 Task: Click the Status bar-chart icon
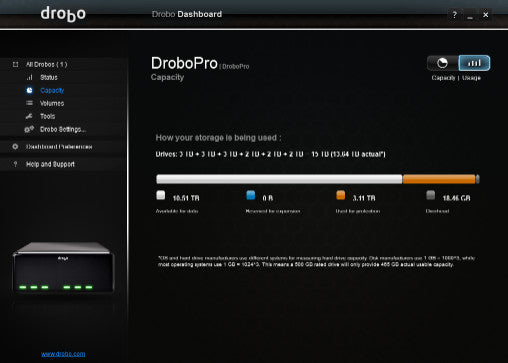(30, 77)
